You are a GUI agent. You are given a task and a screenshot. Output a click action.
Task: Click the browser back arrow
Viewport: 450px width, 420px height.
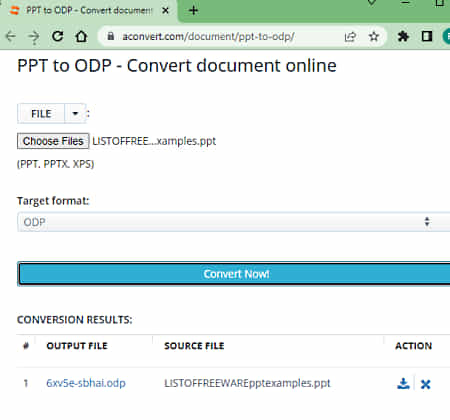(11, 36)
